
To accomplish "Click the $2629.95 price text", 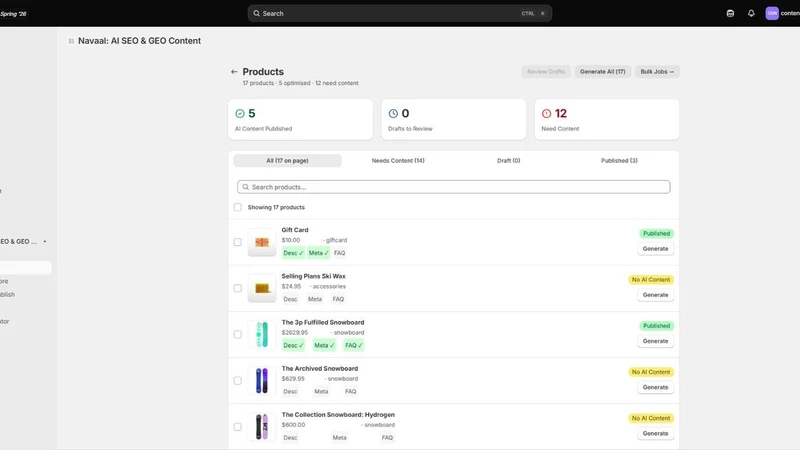I will tap(295, 333).
